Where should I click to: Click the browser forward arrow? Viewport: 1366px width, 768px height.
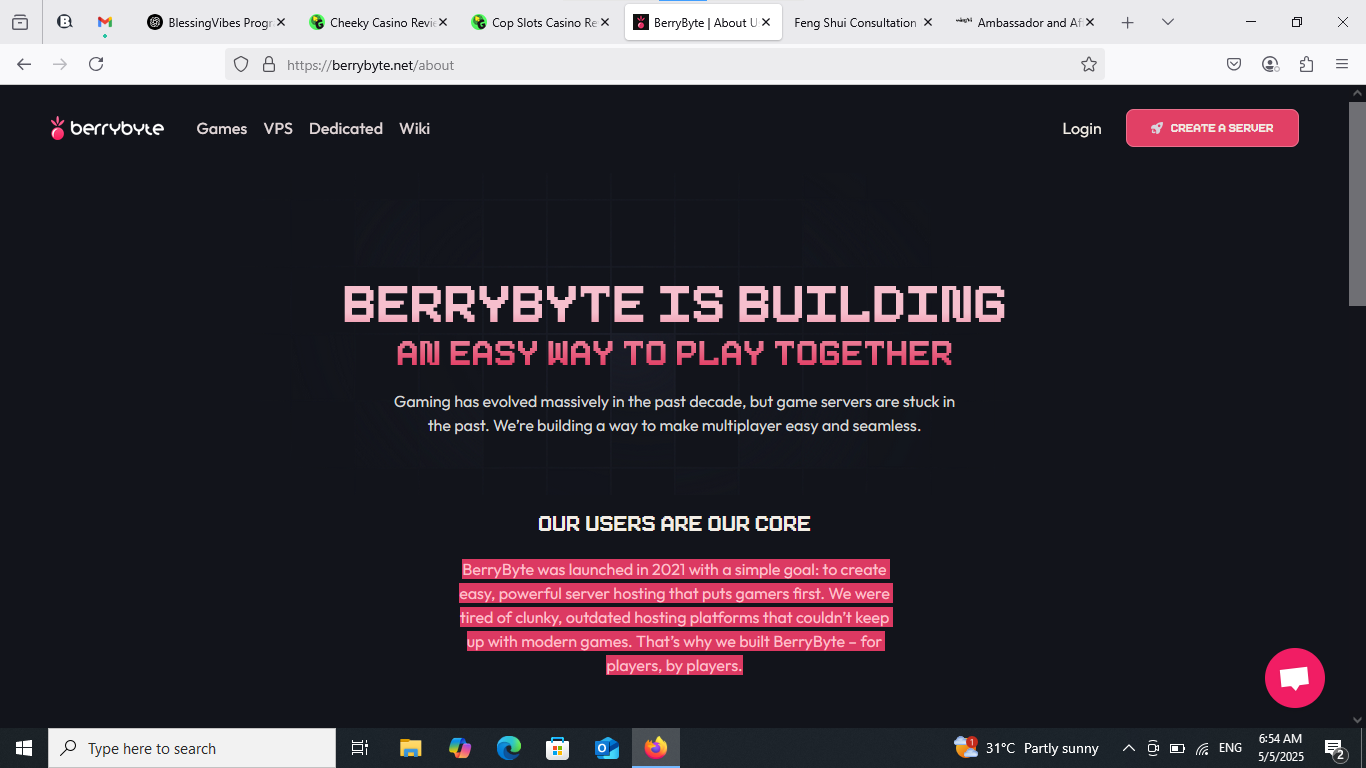pyautogui.click(x=60, y=64)
